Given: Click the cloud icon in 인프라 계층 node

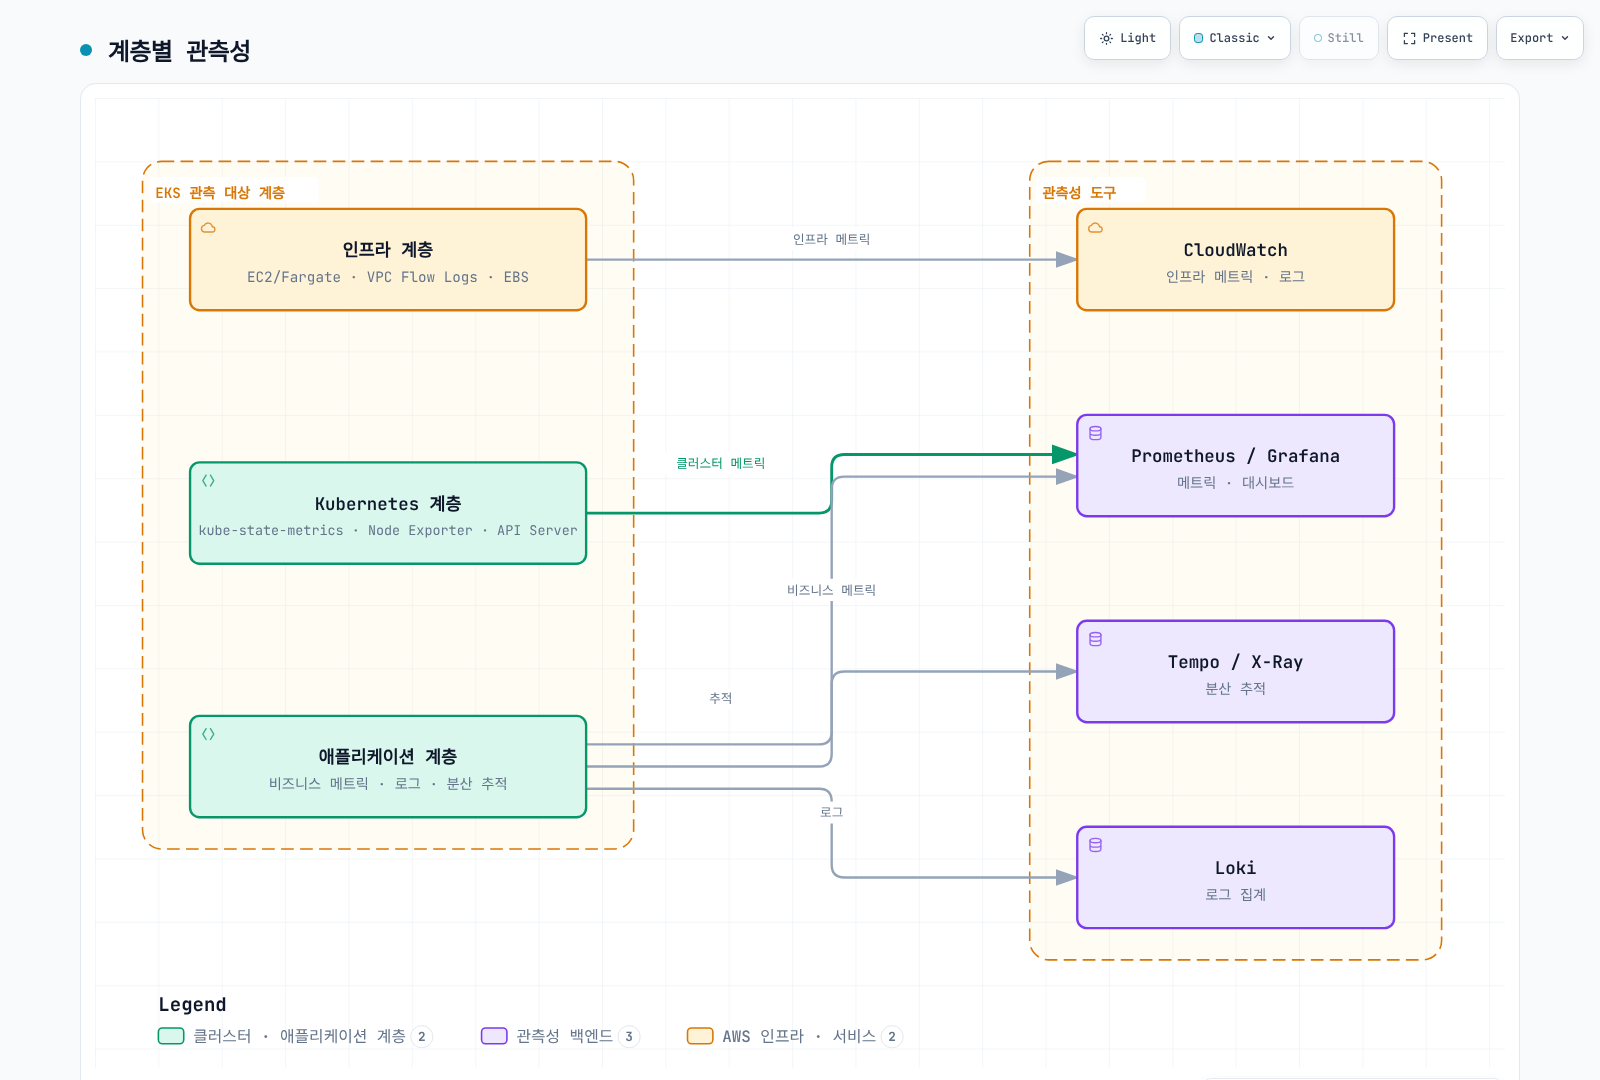Looking at the screenshot, I should (x=208, y=228).
